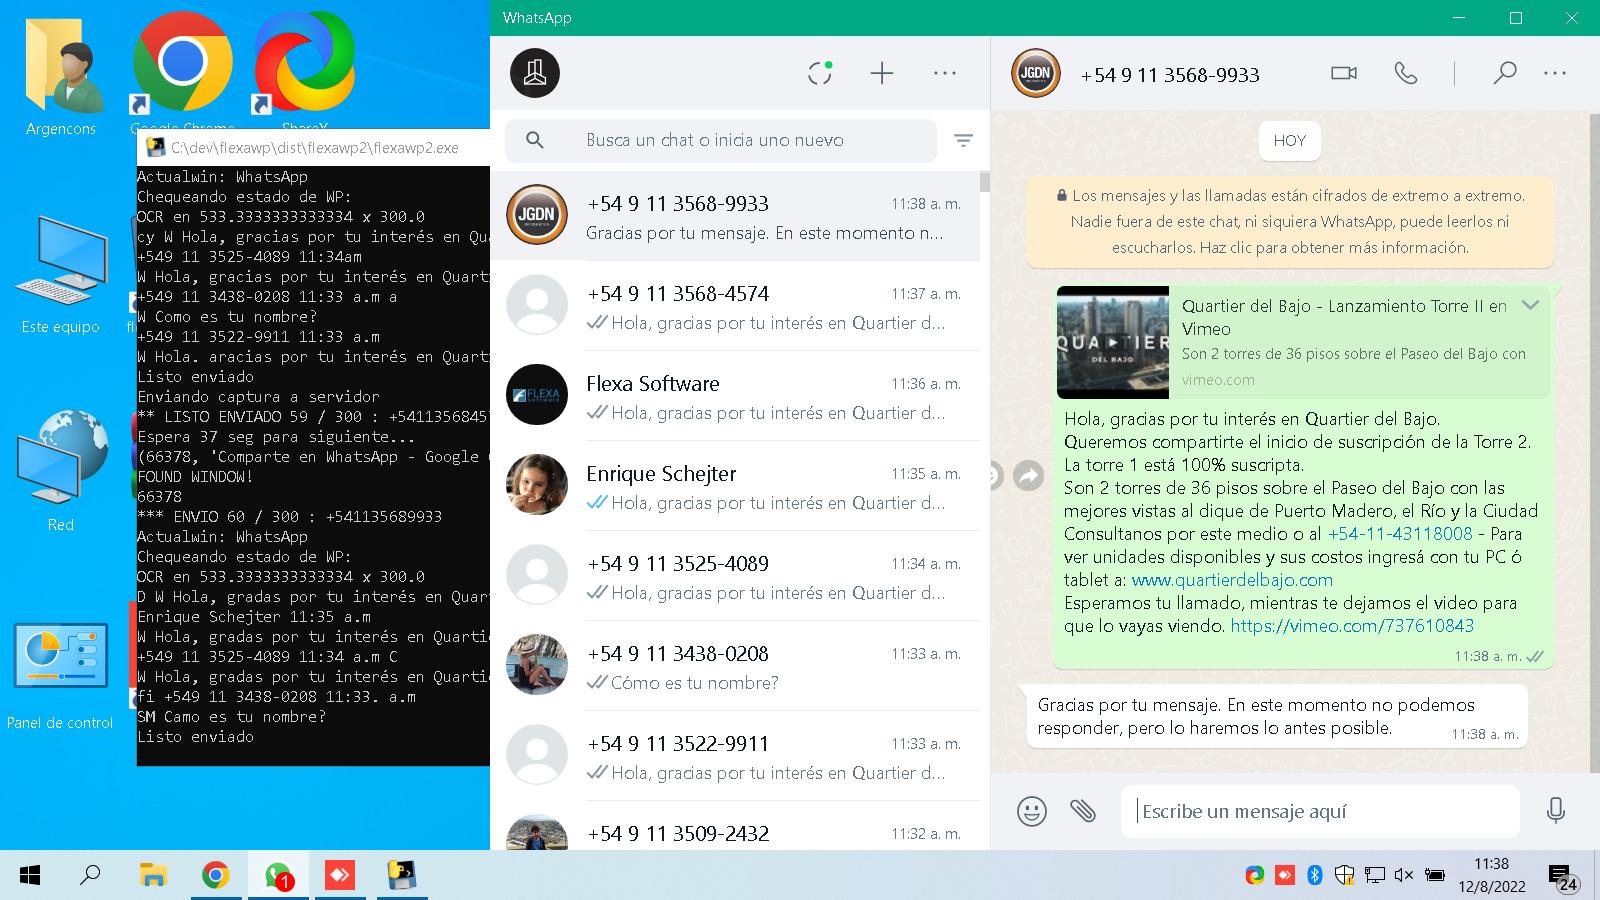Select the Panel de control desktop icon
This screenshot has width=1600, height=900.
tap(61, 676)
